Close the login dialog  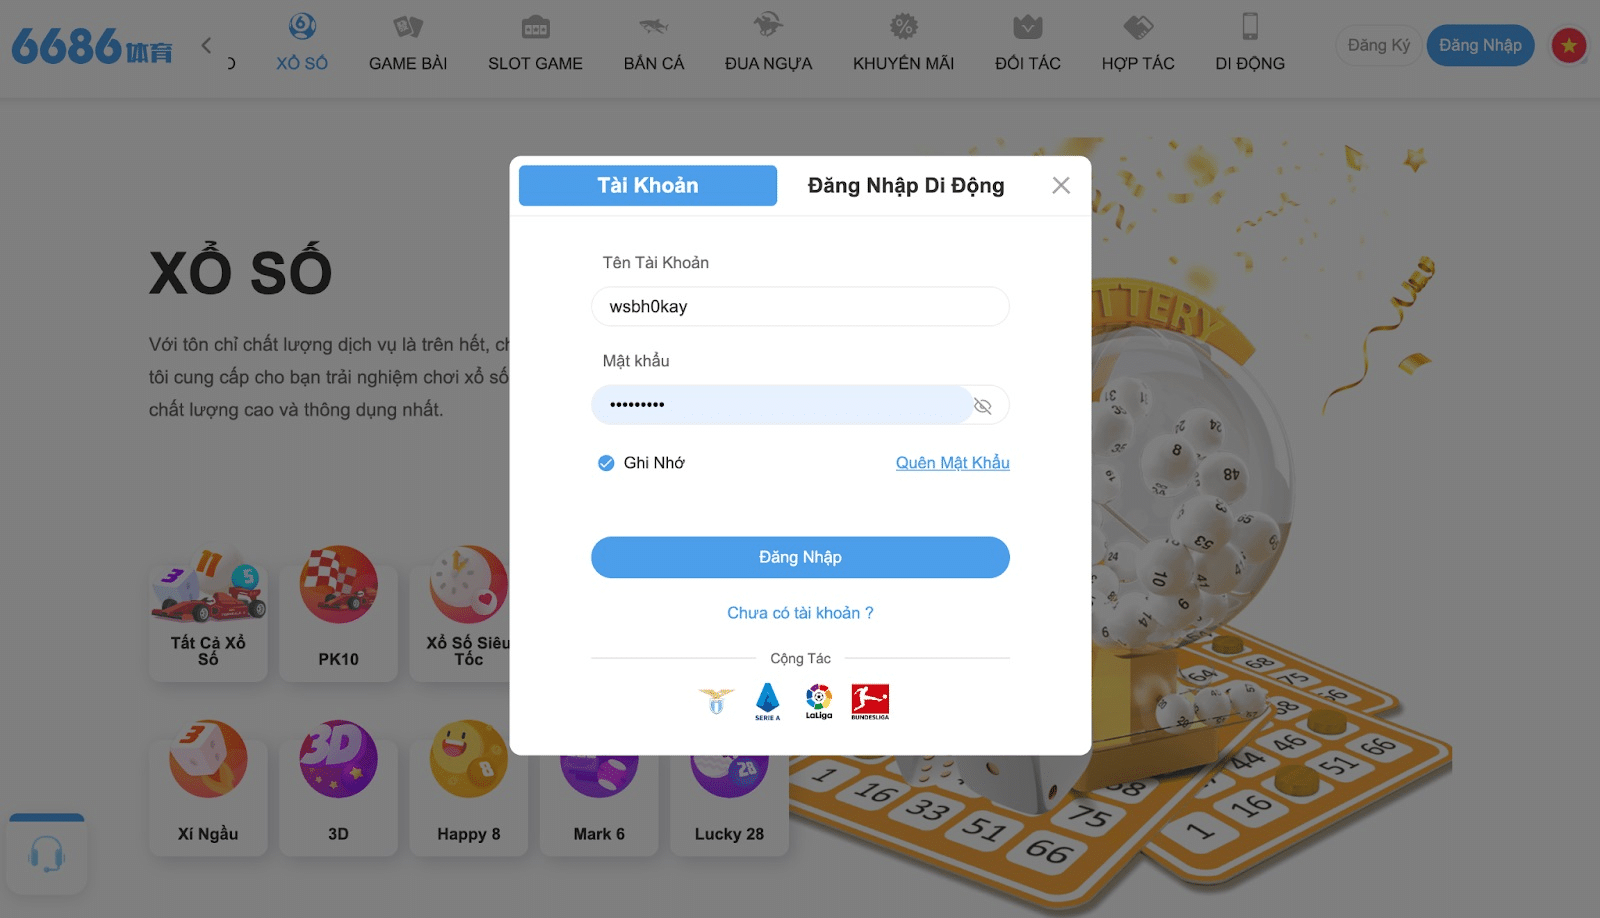coord(1061,185)
